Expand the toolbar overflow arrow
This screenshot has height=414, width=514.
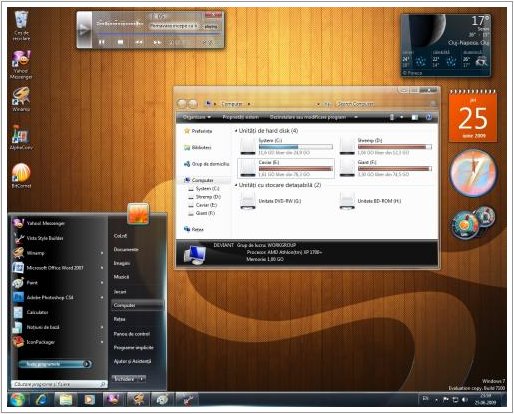point(356,117)
